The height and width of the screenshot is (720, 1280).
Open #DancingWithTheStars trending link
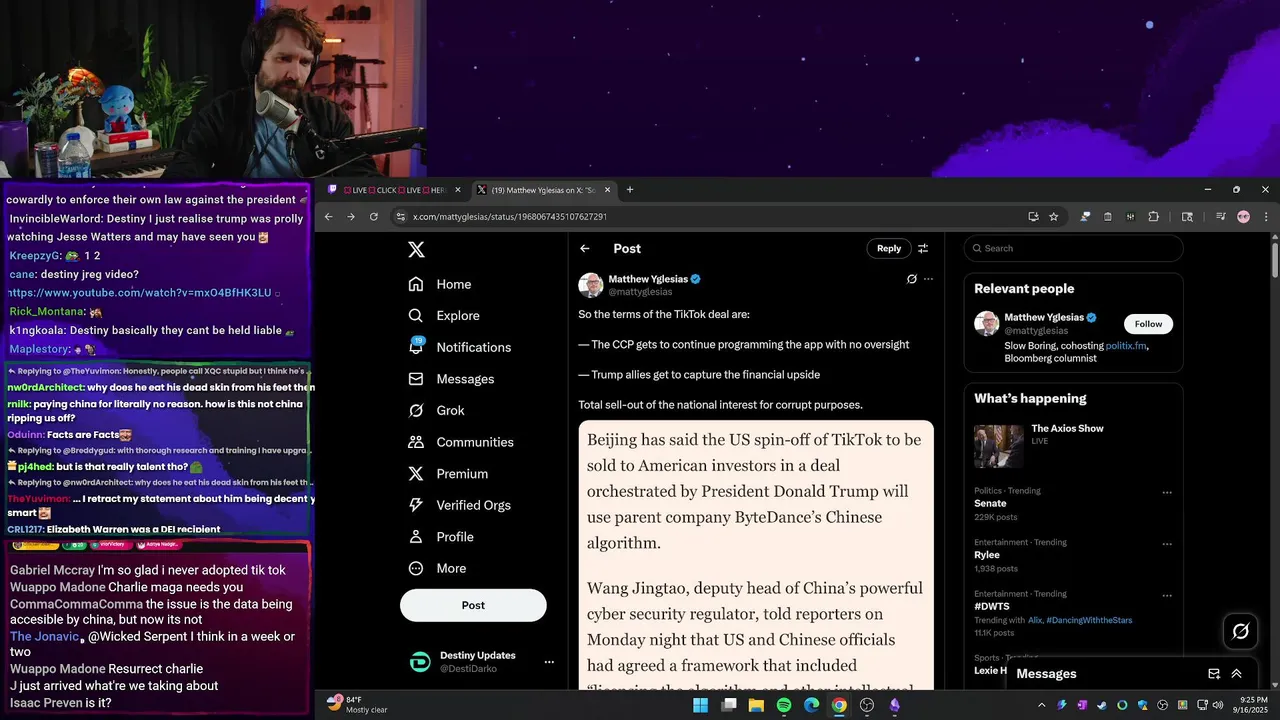(1089, 620)
